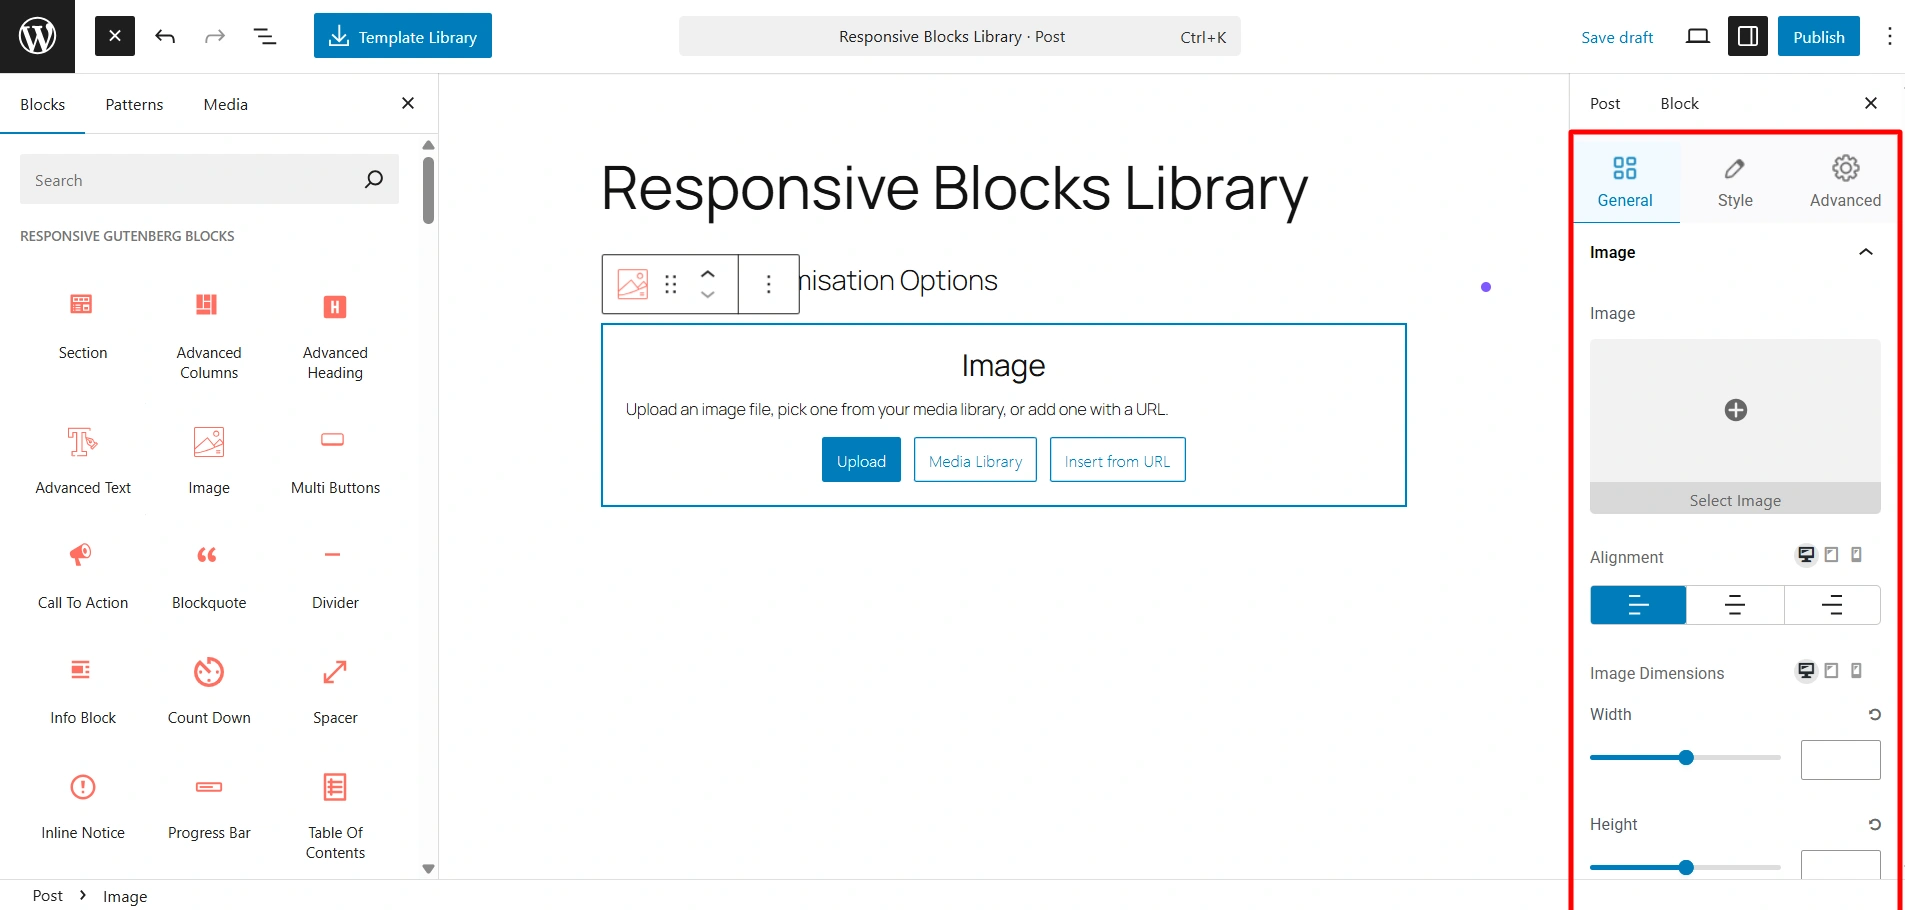1905x910 pixels.
Task: Select tablet device for Image Dimensions
Action: (1831, 671)
